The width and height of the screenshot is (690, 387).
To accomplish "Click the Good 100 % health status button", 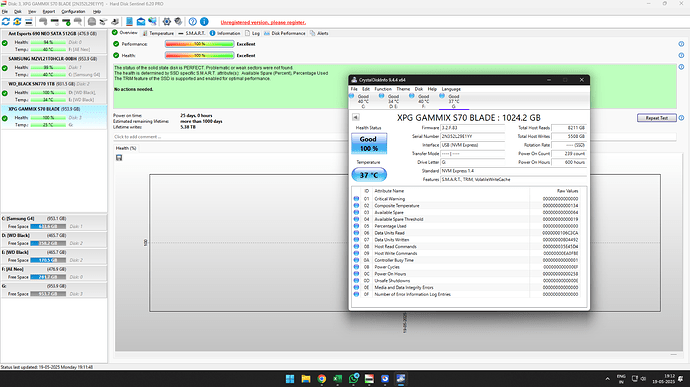I will (369, 144).
